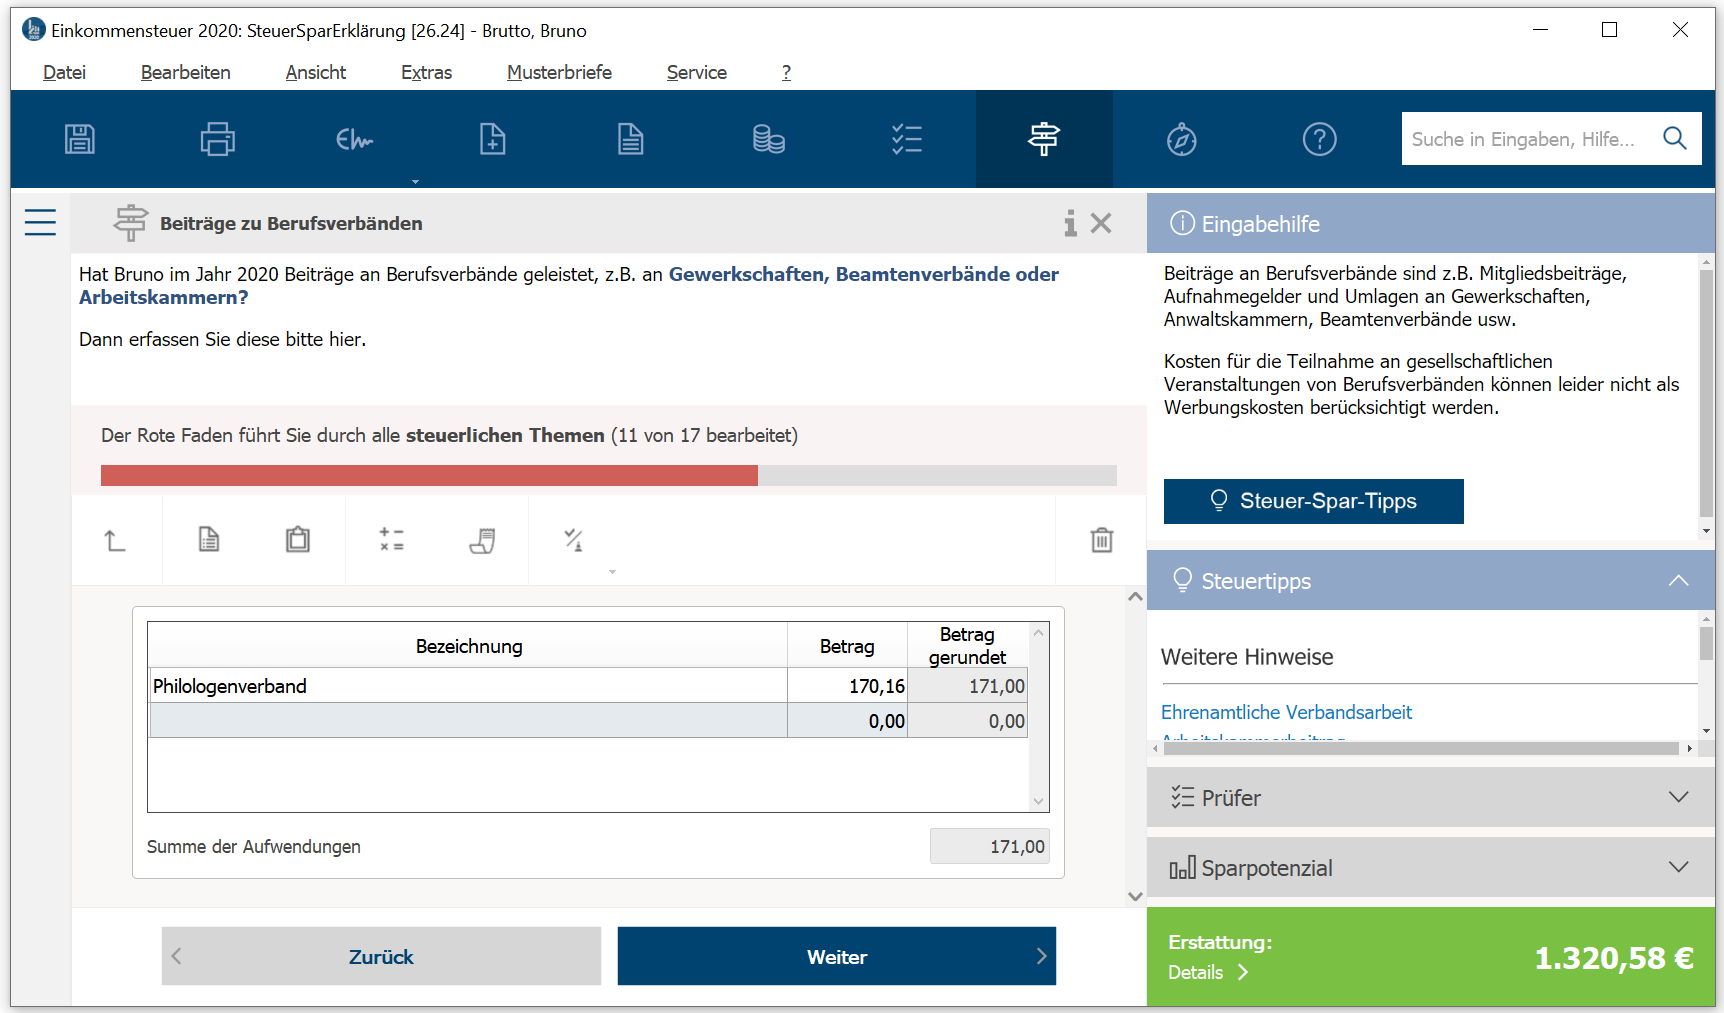Click the search input field
Image resolution: width=1724 pixels, height=1013 pixels.
(1525, 139)
